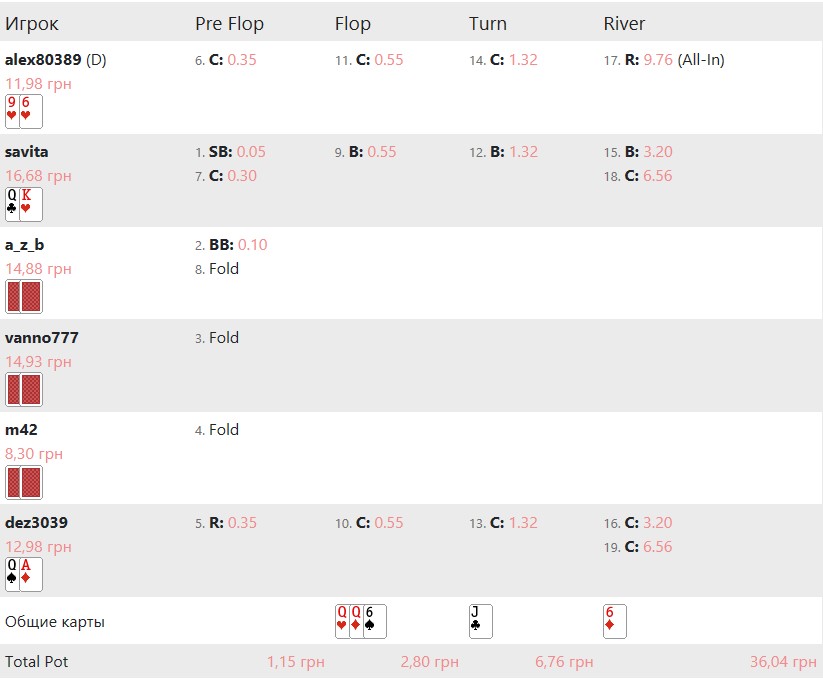
Task: Click the hidden cards of a_z_b
Action: coord(24,296)
